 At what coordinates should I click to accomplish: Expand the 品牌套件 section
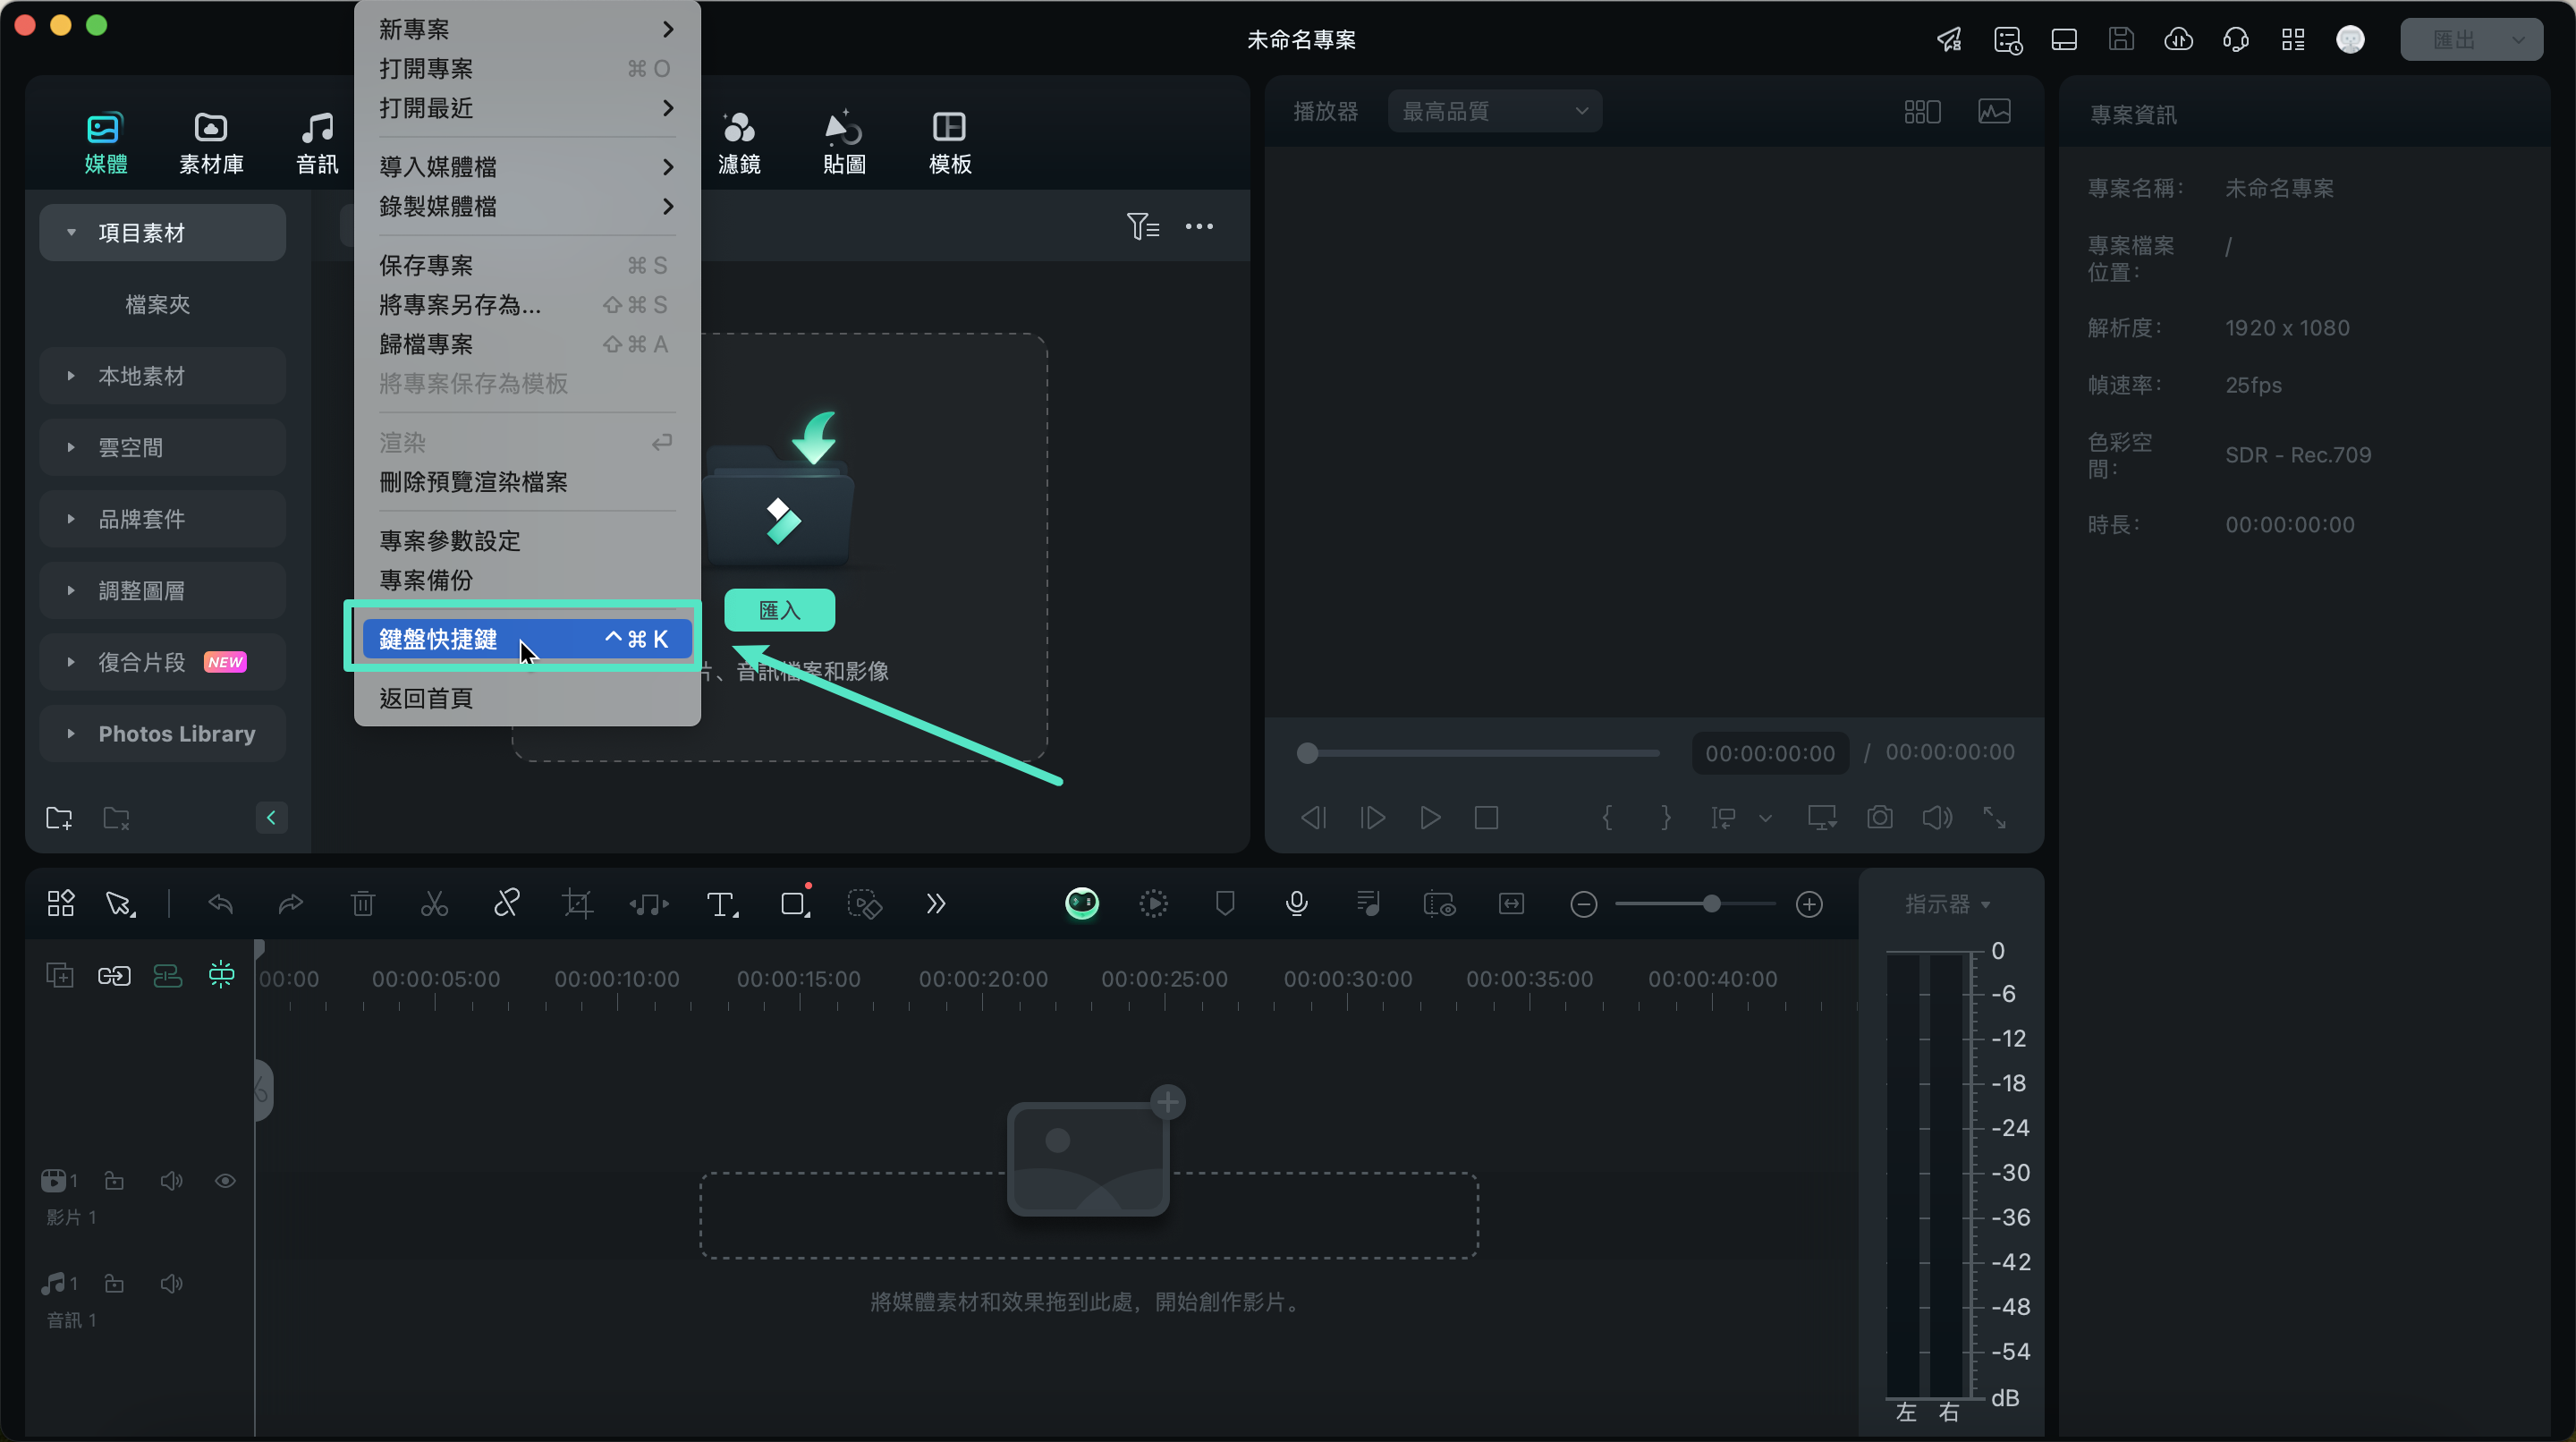click(x=162, y=518)
